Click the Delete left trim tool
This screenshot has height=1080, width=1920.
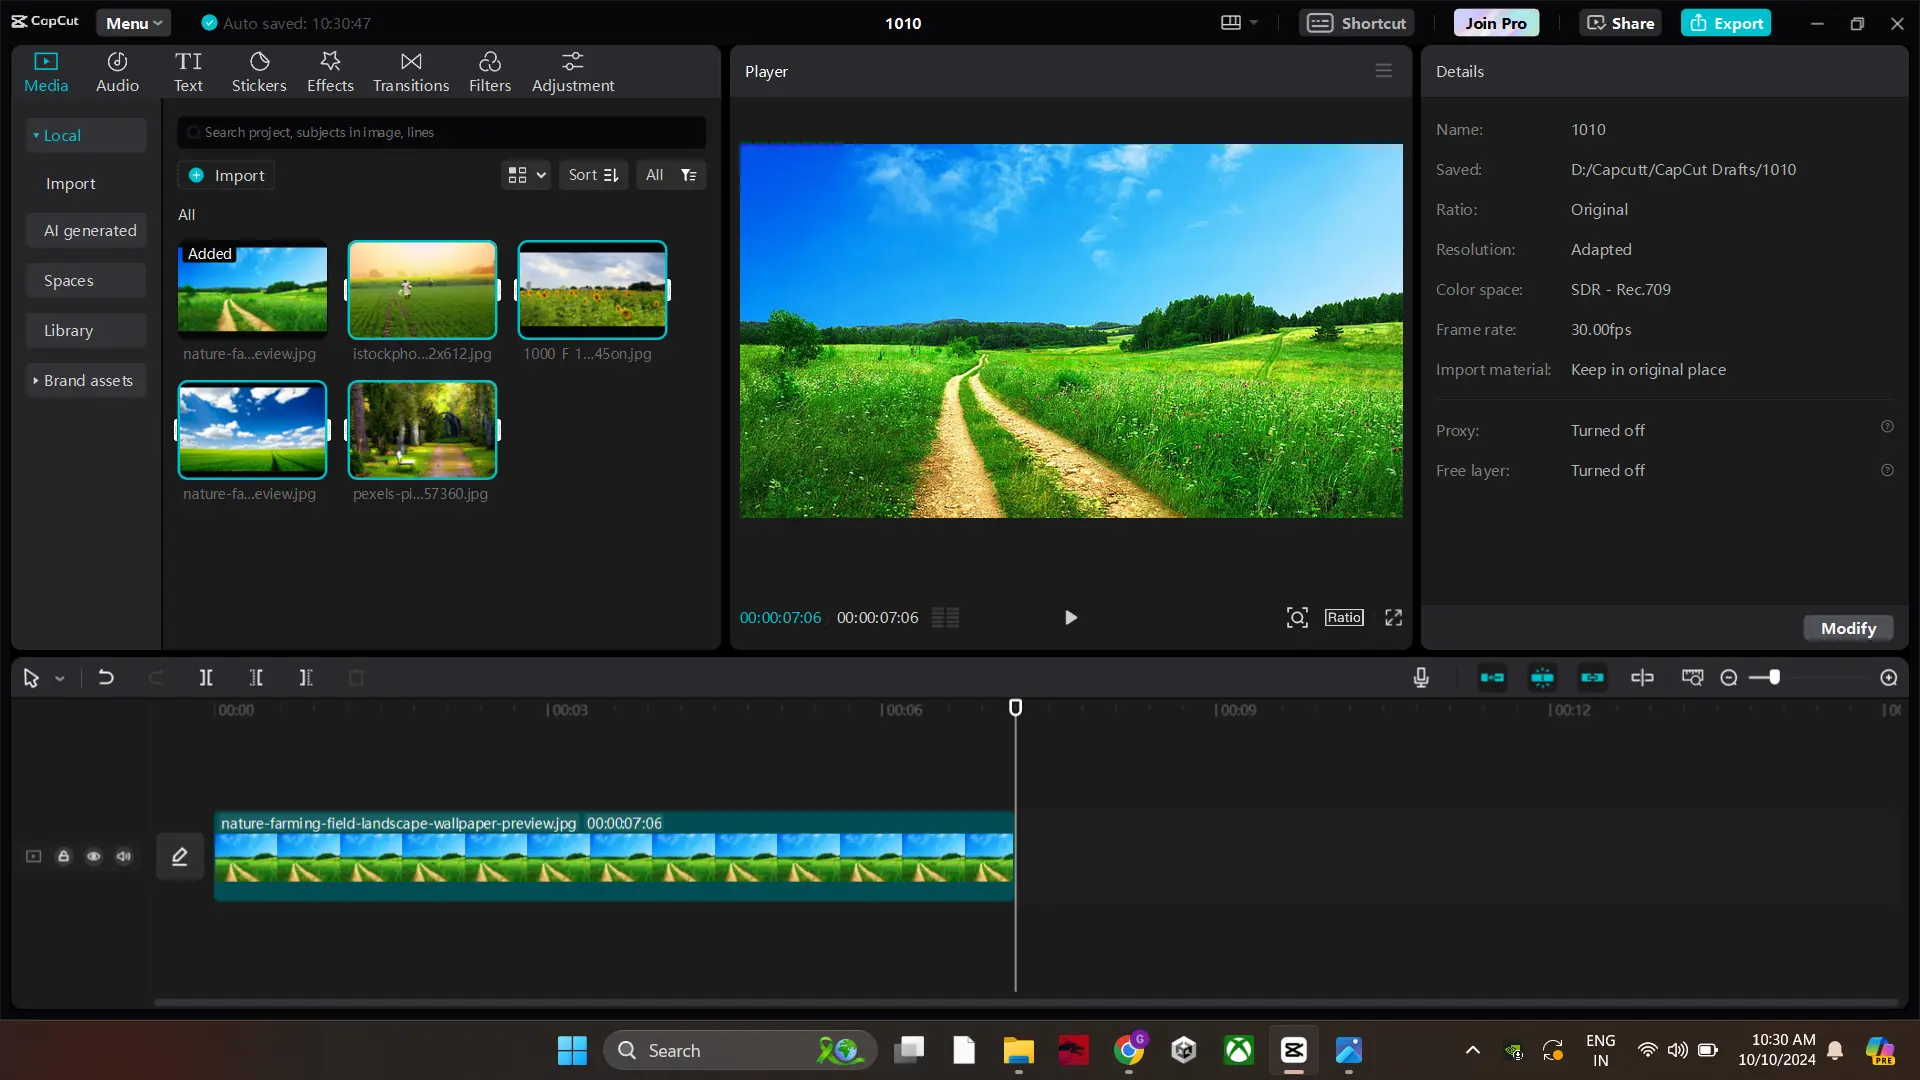(256, 678)
